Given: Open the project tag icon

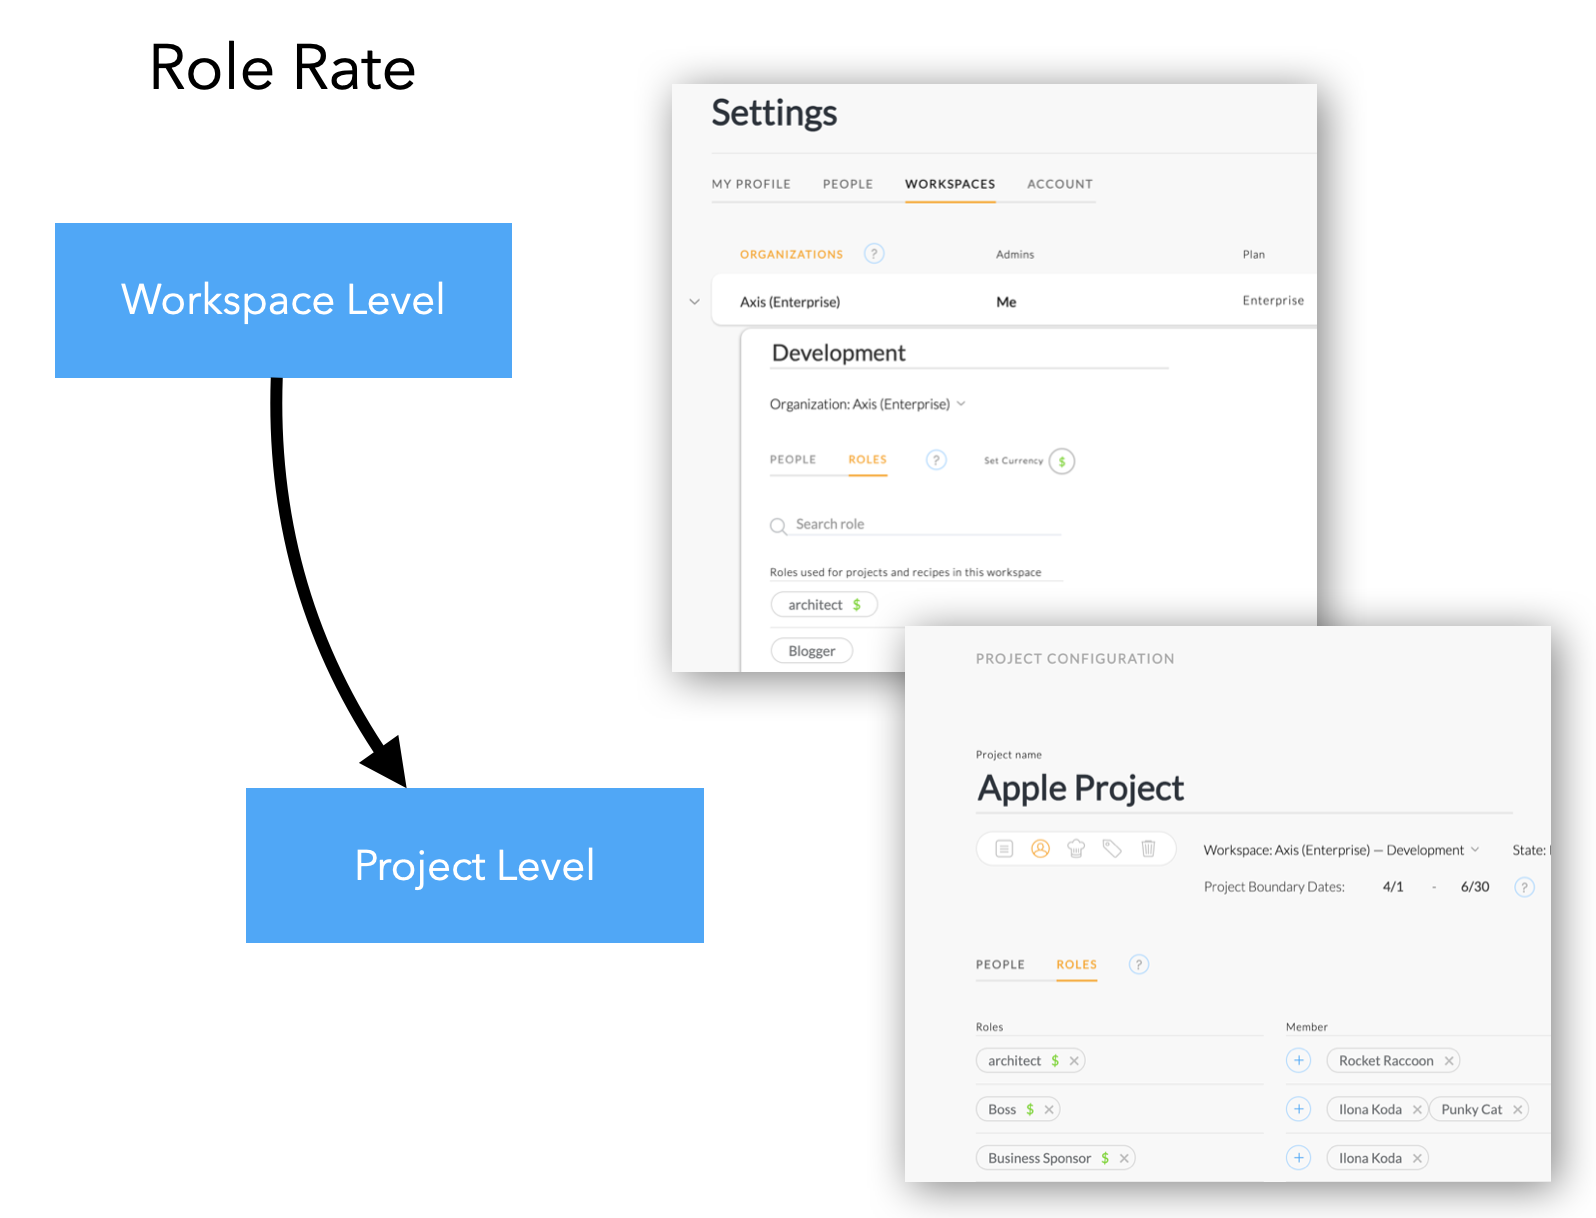Looking at the screenshot, I should tap(1112, 849).
